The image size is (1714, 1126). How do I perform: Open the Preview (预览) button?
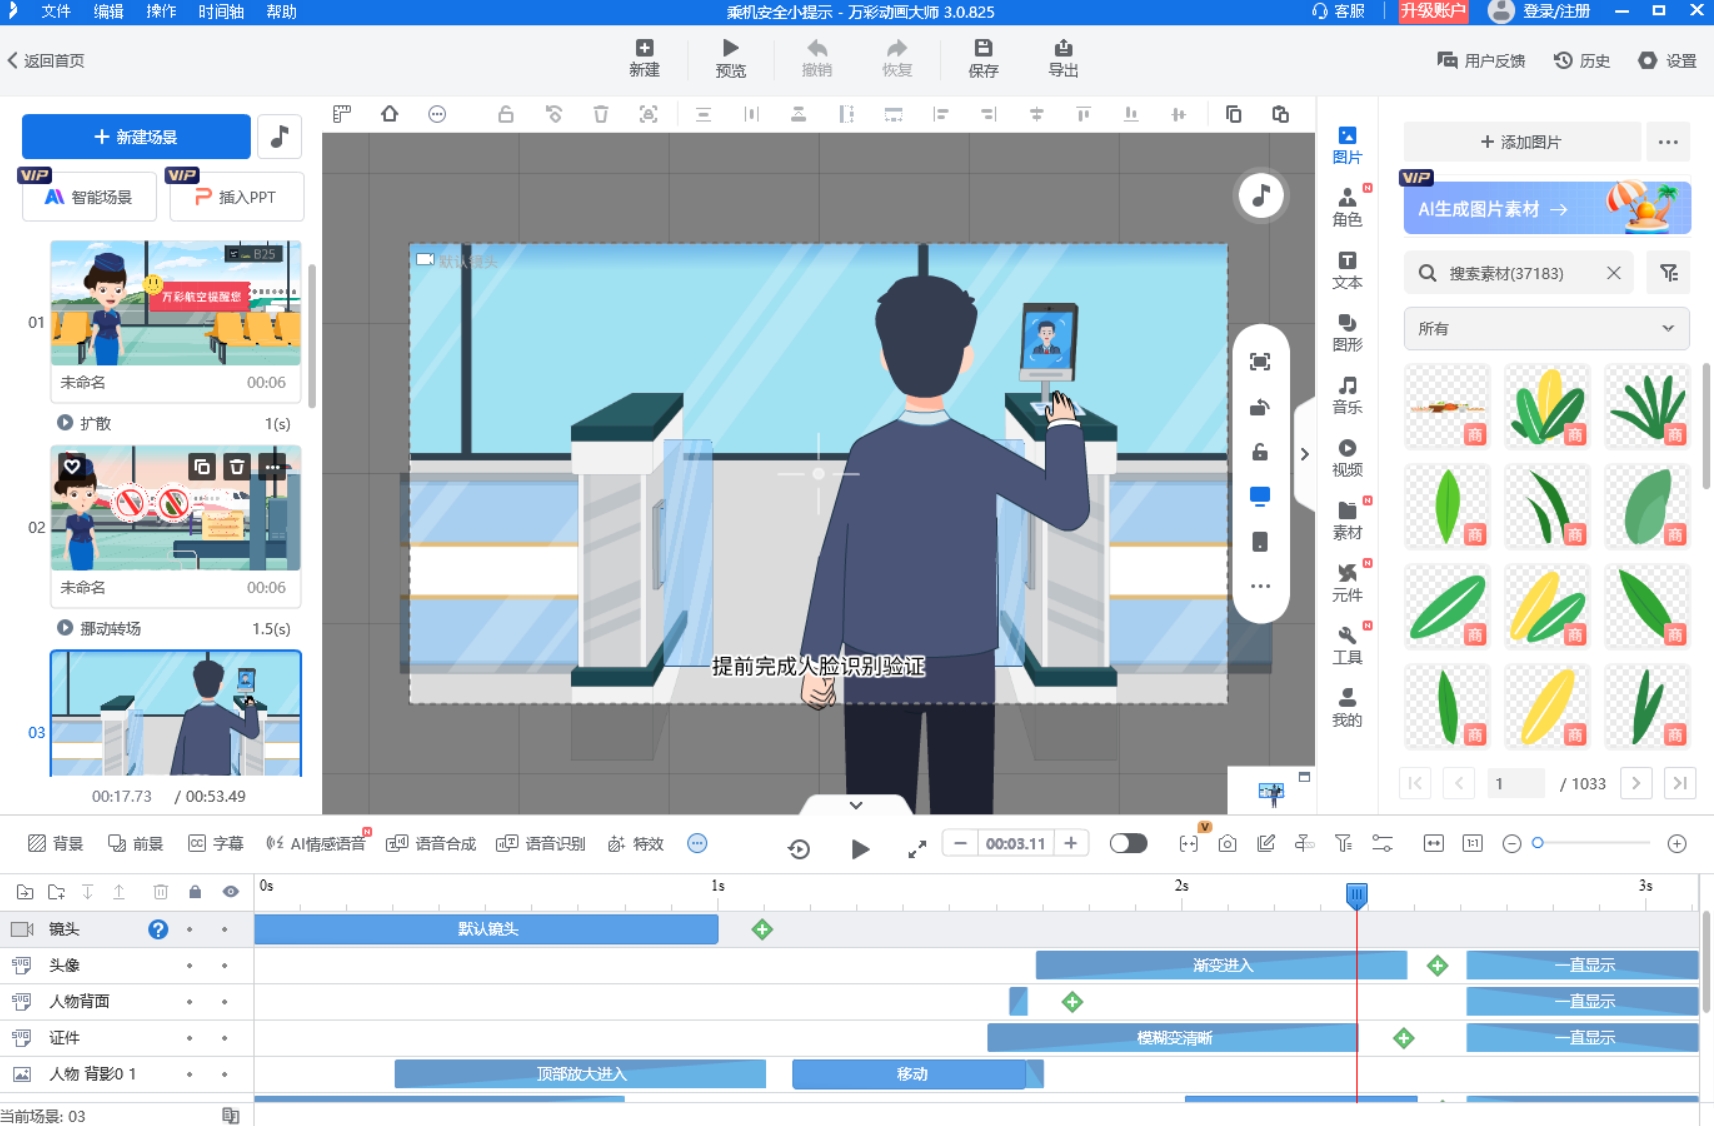click(x=730, y=58)
